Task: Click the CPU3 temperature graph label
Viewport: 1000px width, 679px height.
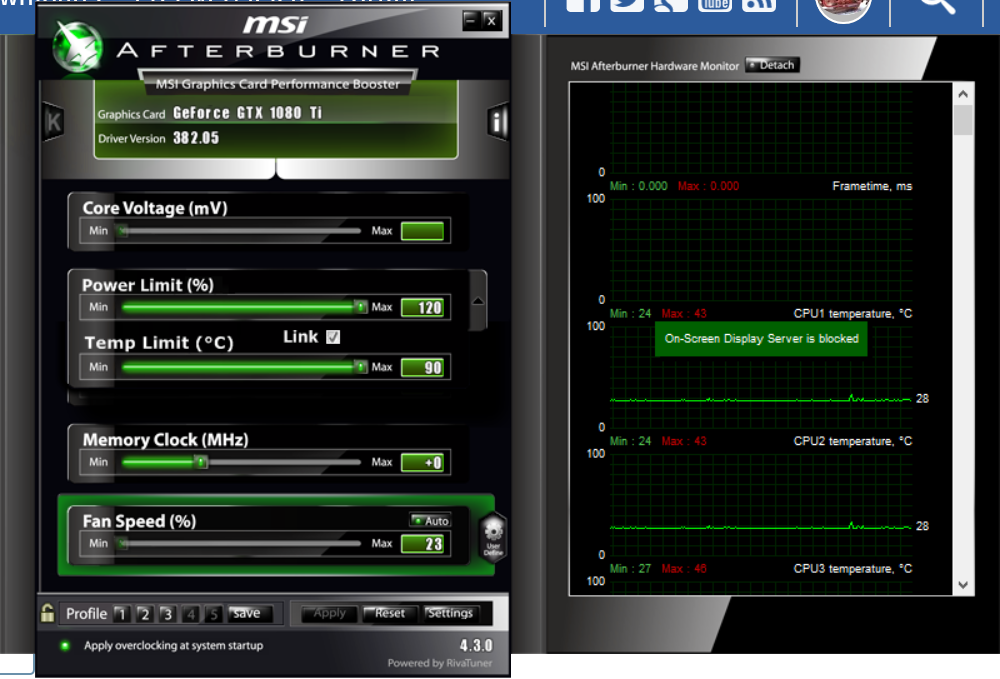Action: tap(853, 569)
